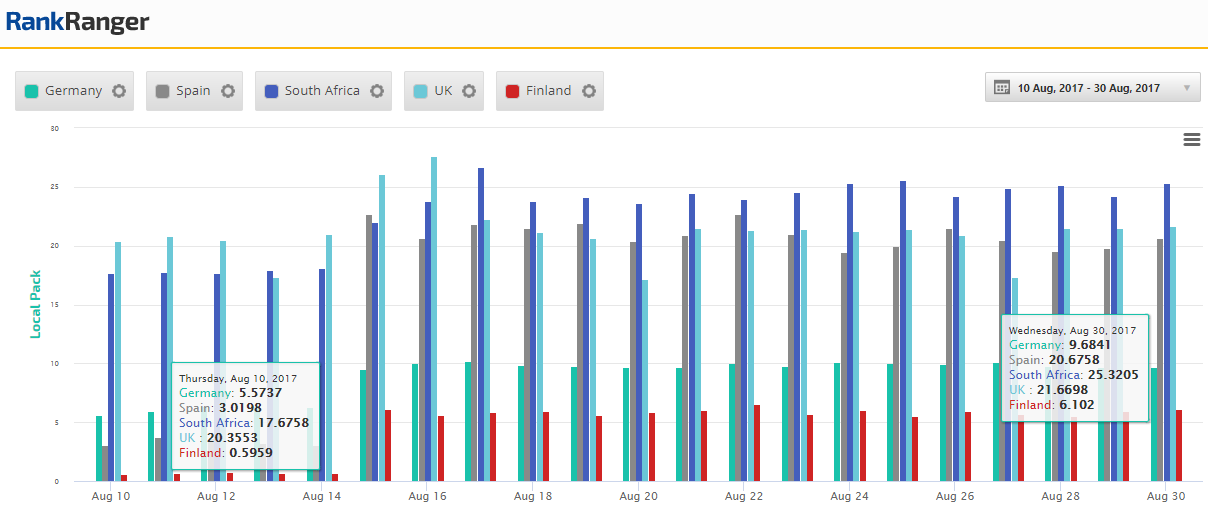Toggle Finland series visibility in legend
1208x510 pixels.
(548, 91)
